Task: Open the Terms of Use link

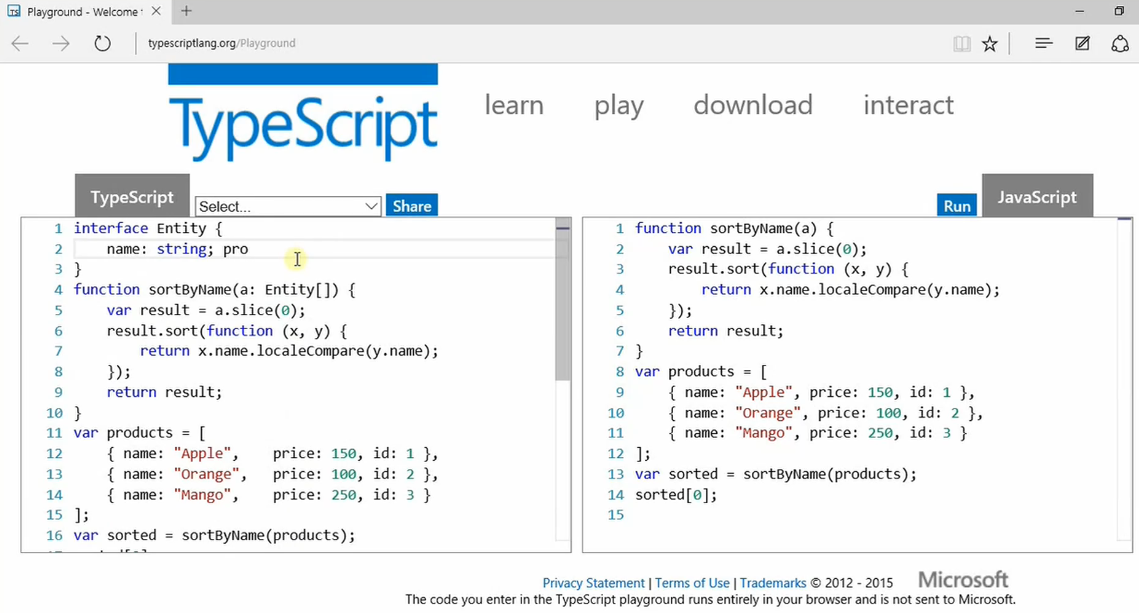Action: [692, 583]
